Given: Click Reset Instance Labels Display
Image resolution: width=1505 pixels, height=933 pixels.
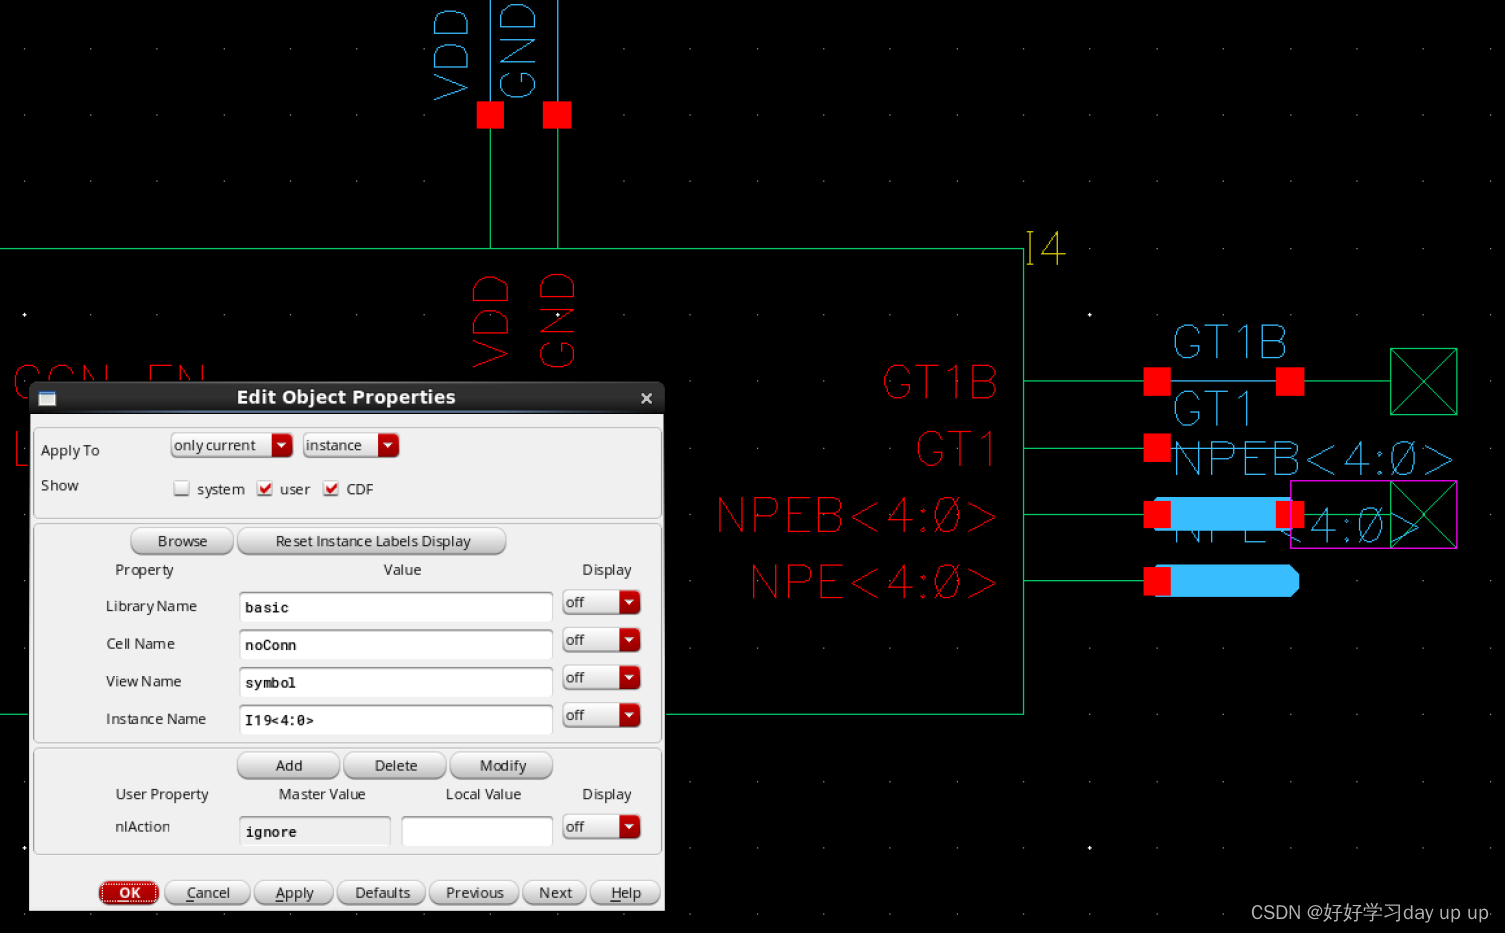Looking at the screenshot, I should 371,541.
